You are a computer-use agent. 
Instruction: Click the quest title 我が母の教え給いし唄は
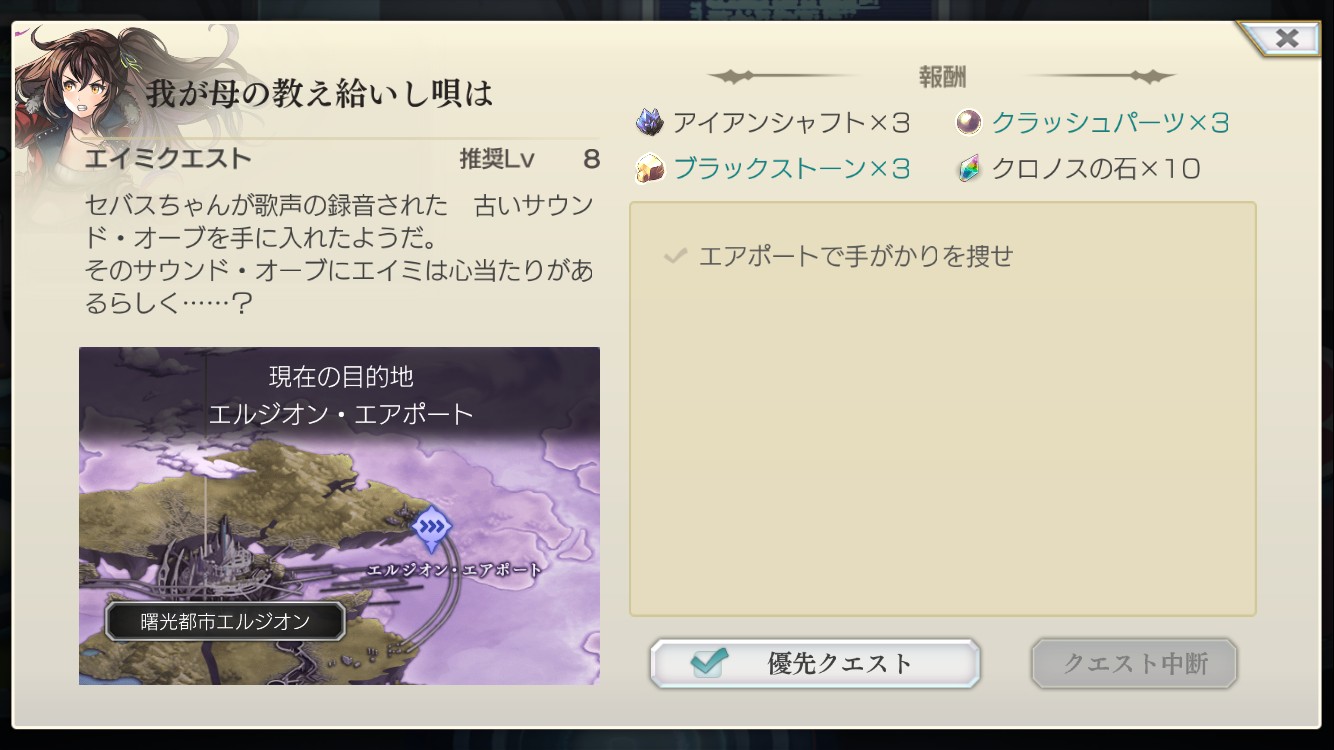(x=320, y=95)
